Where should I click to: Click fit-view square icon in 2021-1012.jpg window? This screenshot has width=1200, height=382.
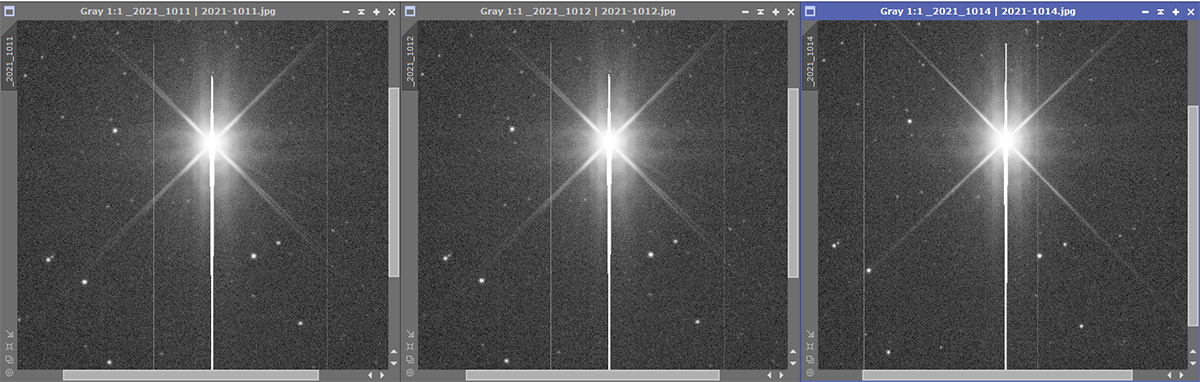click(x=409, y=346)
